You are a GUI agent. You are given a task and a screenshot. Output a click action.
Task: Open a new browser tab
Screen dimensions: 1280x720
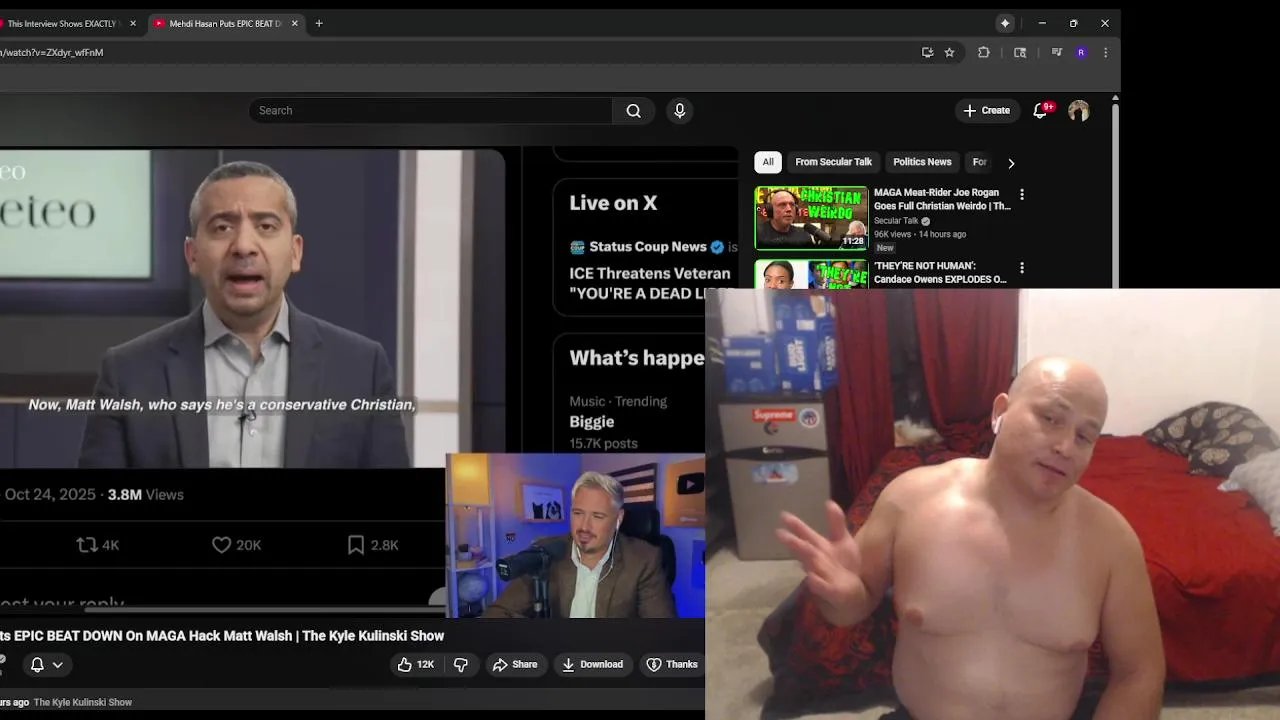pos(319,23)
